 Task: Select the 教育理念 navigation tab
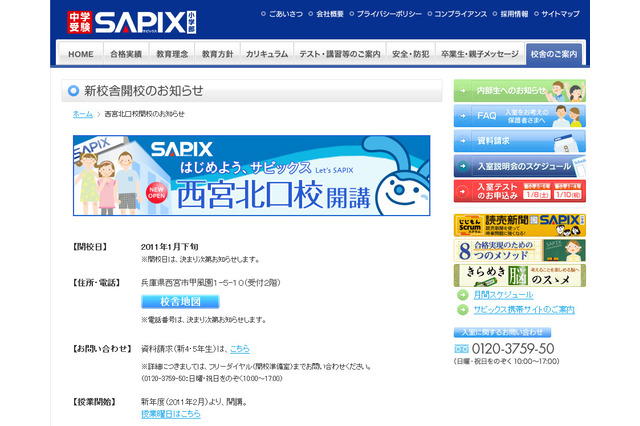172,54
